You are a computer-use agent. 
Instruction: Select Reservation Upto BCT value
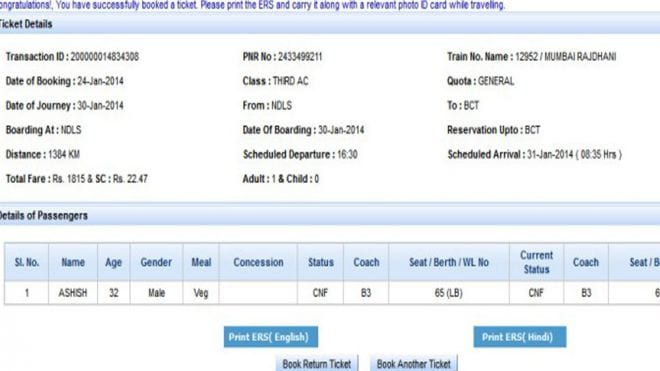532,130
